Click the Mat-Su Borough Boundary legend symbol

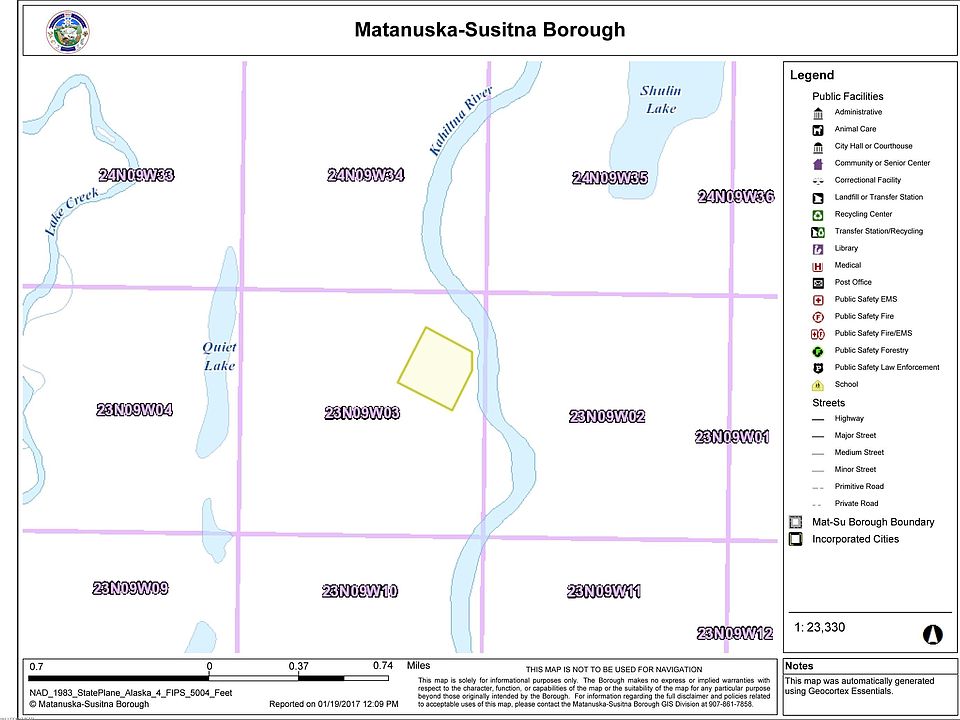coord(796,522)
